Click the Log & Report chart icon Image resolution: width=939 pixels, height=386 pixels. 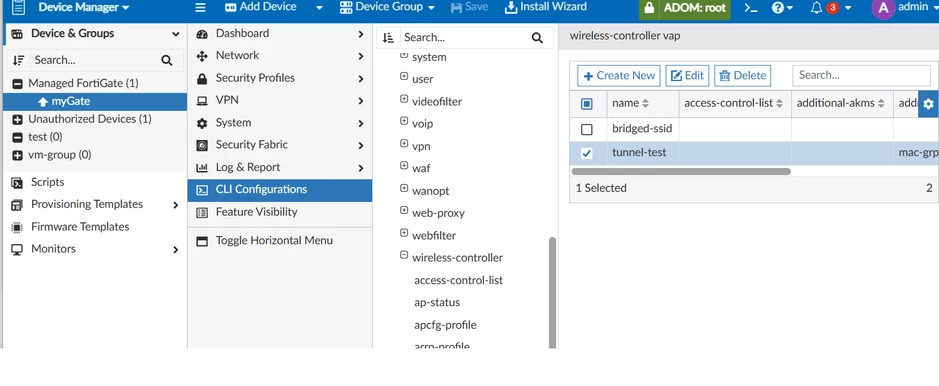pos(202,168)
